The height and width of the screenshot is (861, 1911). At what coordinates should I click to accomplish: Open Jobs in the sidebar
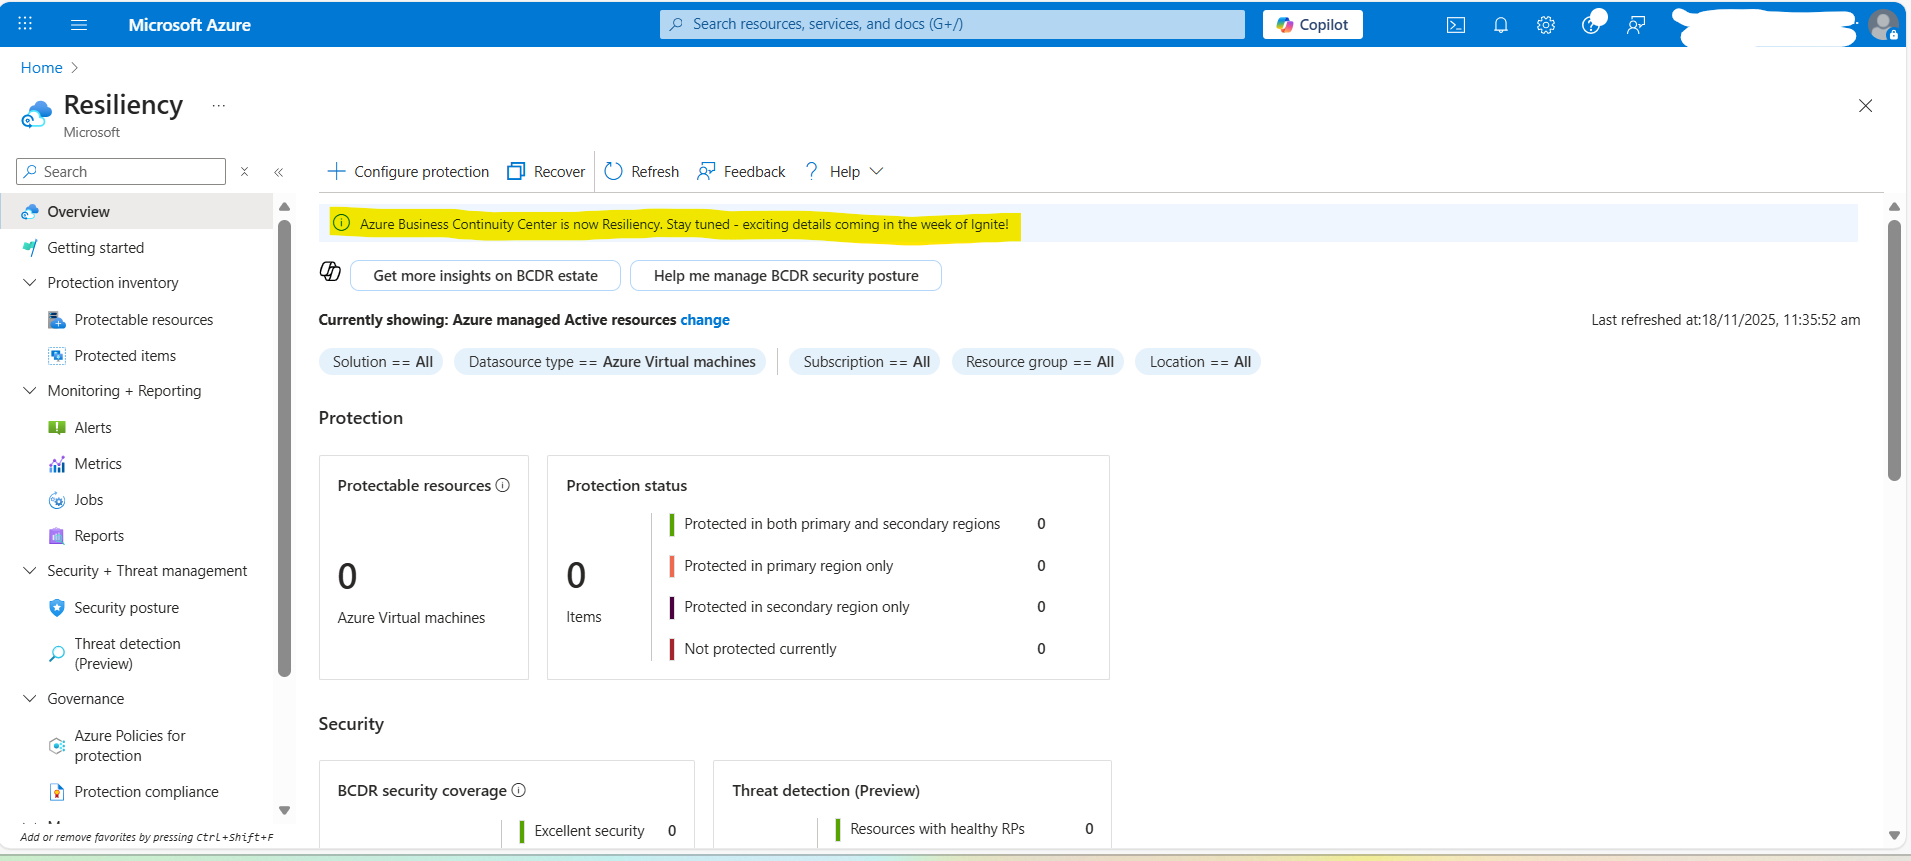(89, 500)
